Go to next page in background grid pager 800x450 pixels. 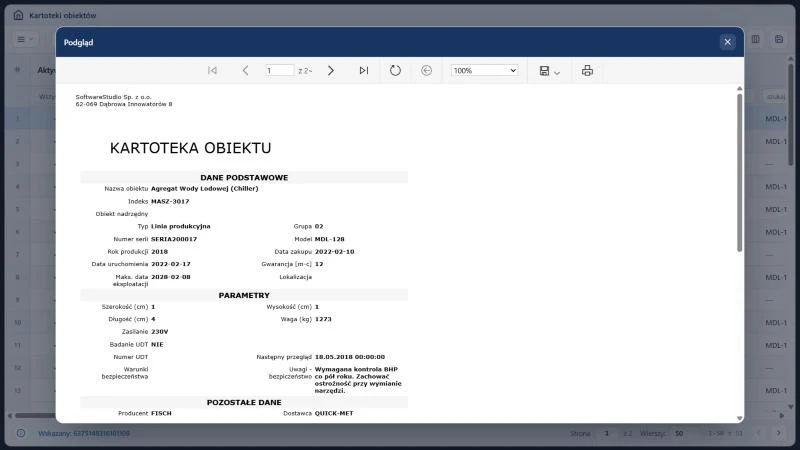pyautogui.click(x=779, y=433)
